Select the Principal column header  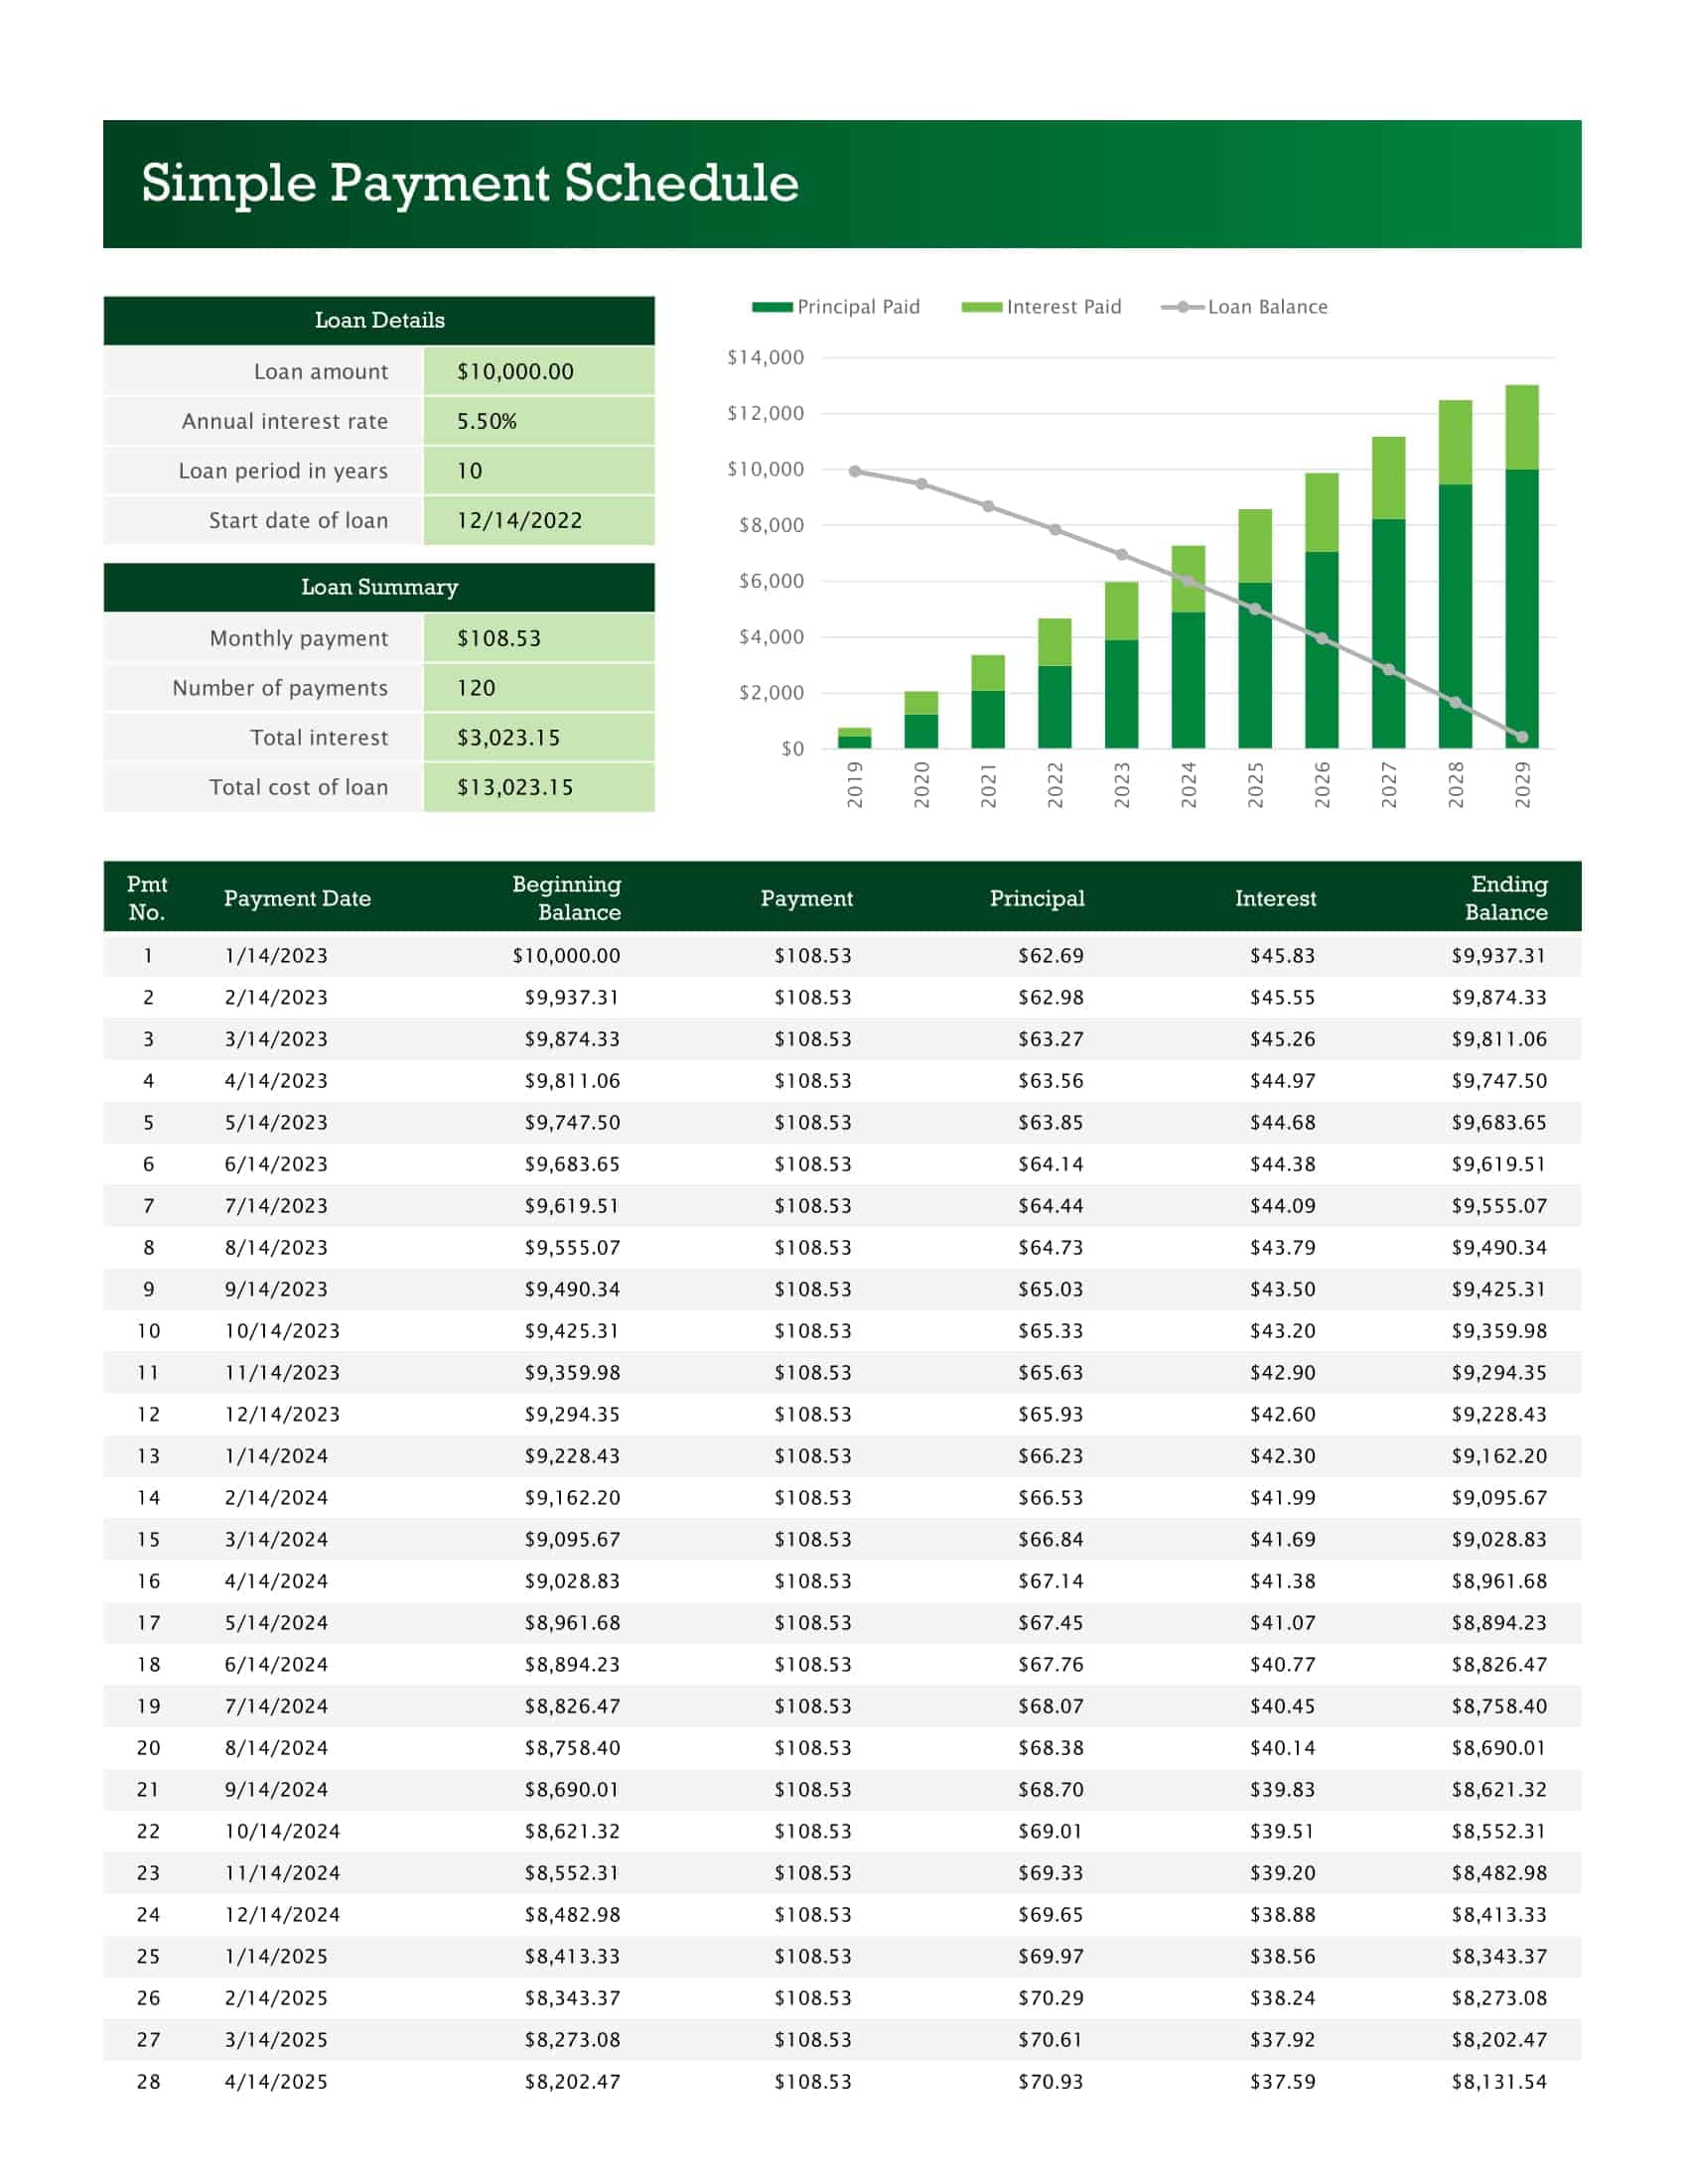point(1037,898)
